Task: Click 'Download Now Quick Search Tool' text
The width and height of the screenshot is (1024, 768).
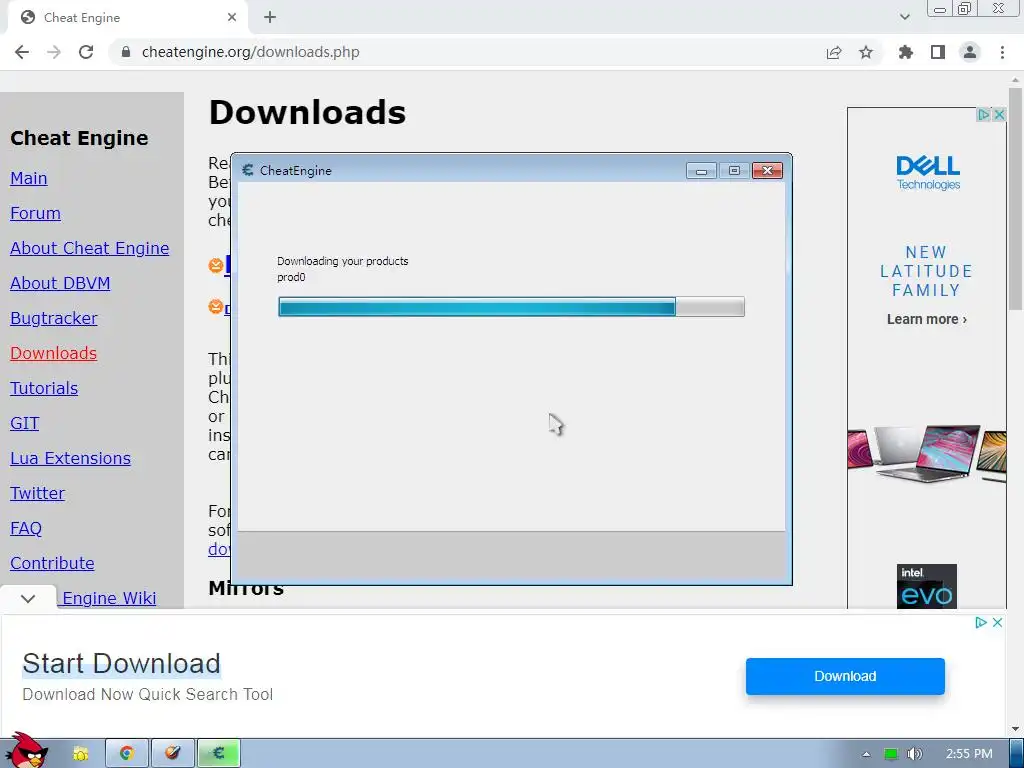Action: [148, 694]
